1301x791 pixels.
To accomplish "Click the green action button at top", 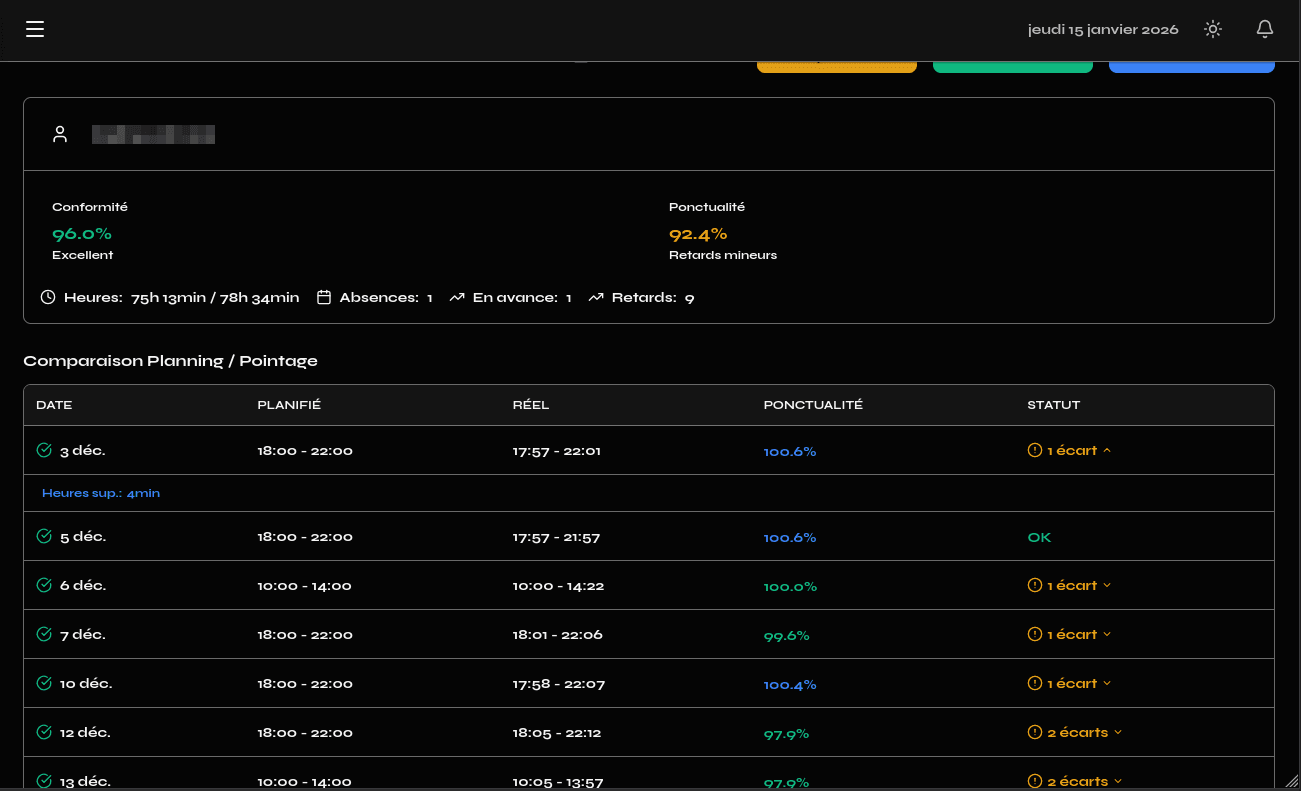I will pos(1012,66).
